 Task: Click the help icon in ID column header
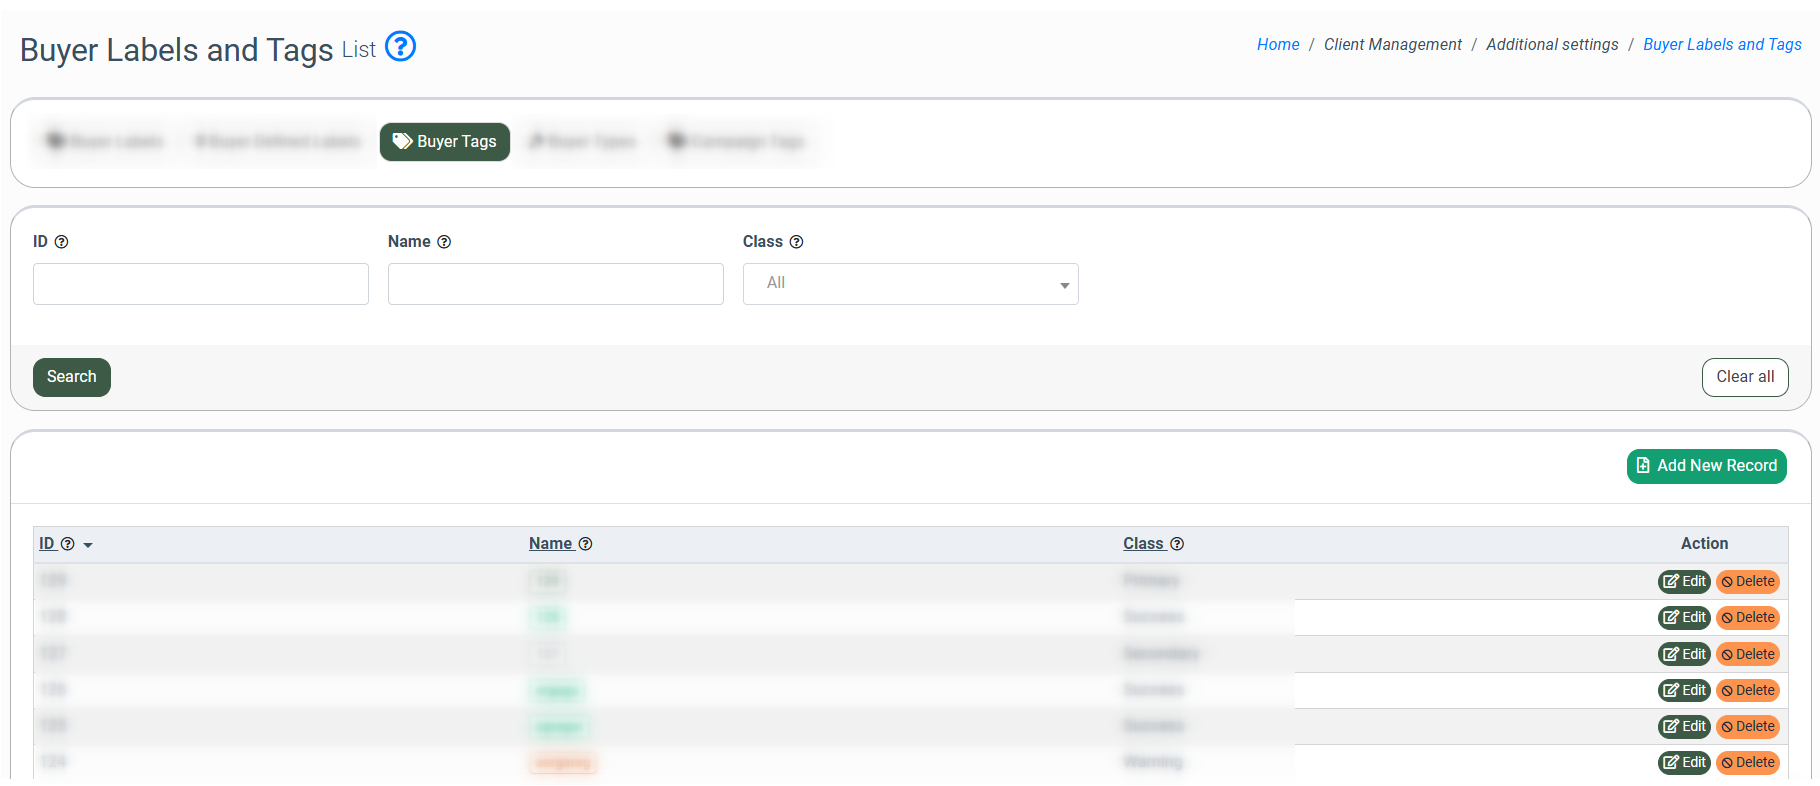click(68, 544)
